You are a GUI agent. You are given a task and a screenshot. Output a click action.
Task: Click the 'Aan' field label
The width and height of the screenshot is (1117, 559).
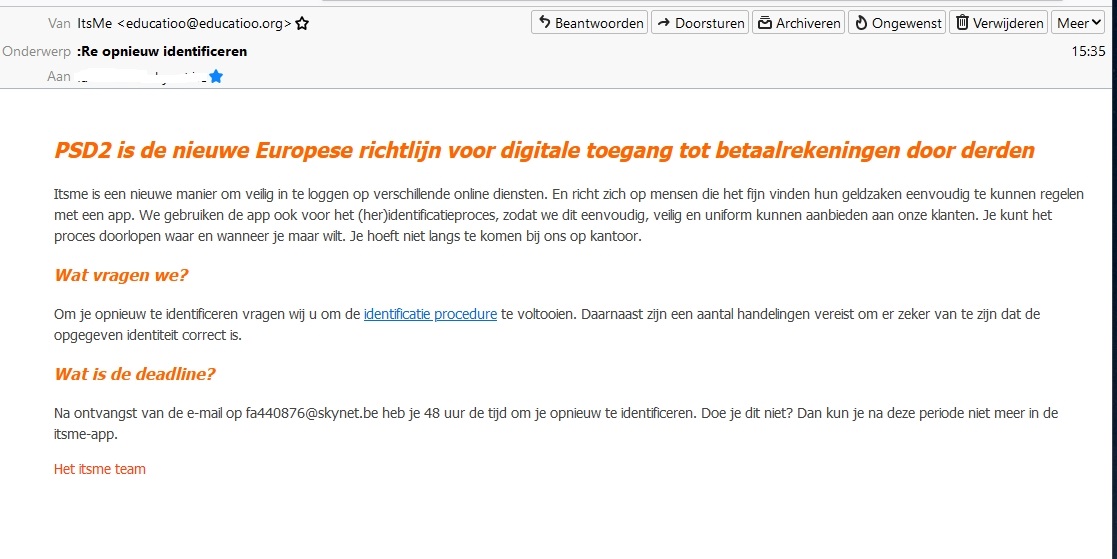(x=59, y=76)
